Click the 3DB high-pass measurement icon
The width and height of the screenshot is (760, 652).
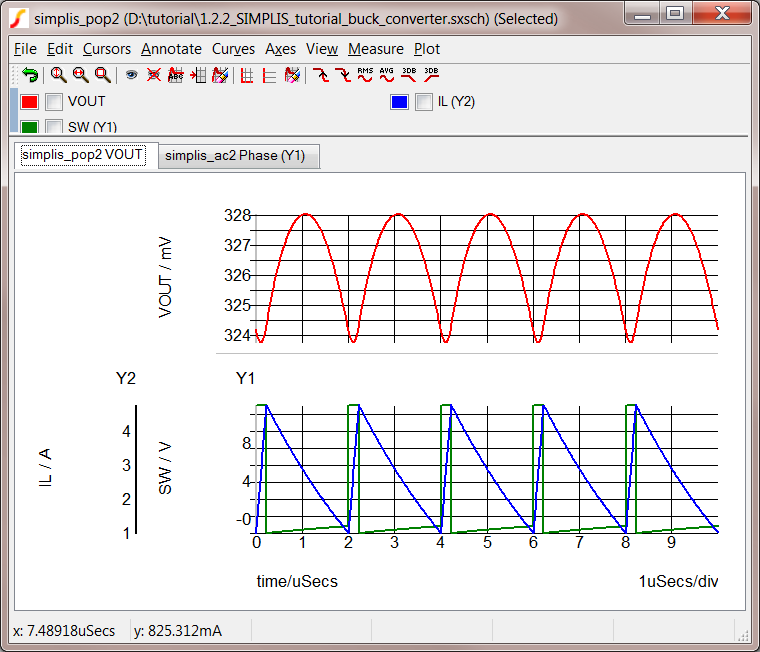pos(431,75)
